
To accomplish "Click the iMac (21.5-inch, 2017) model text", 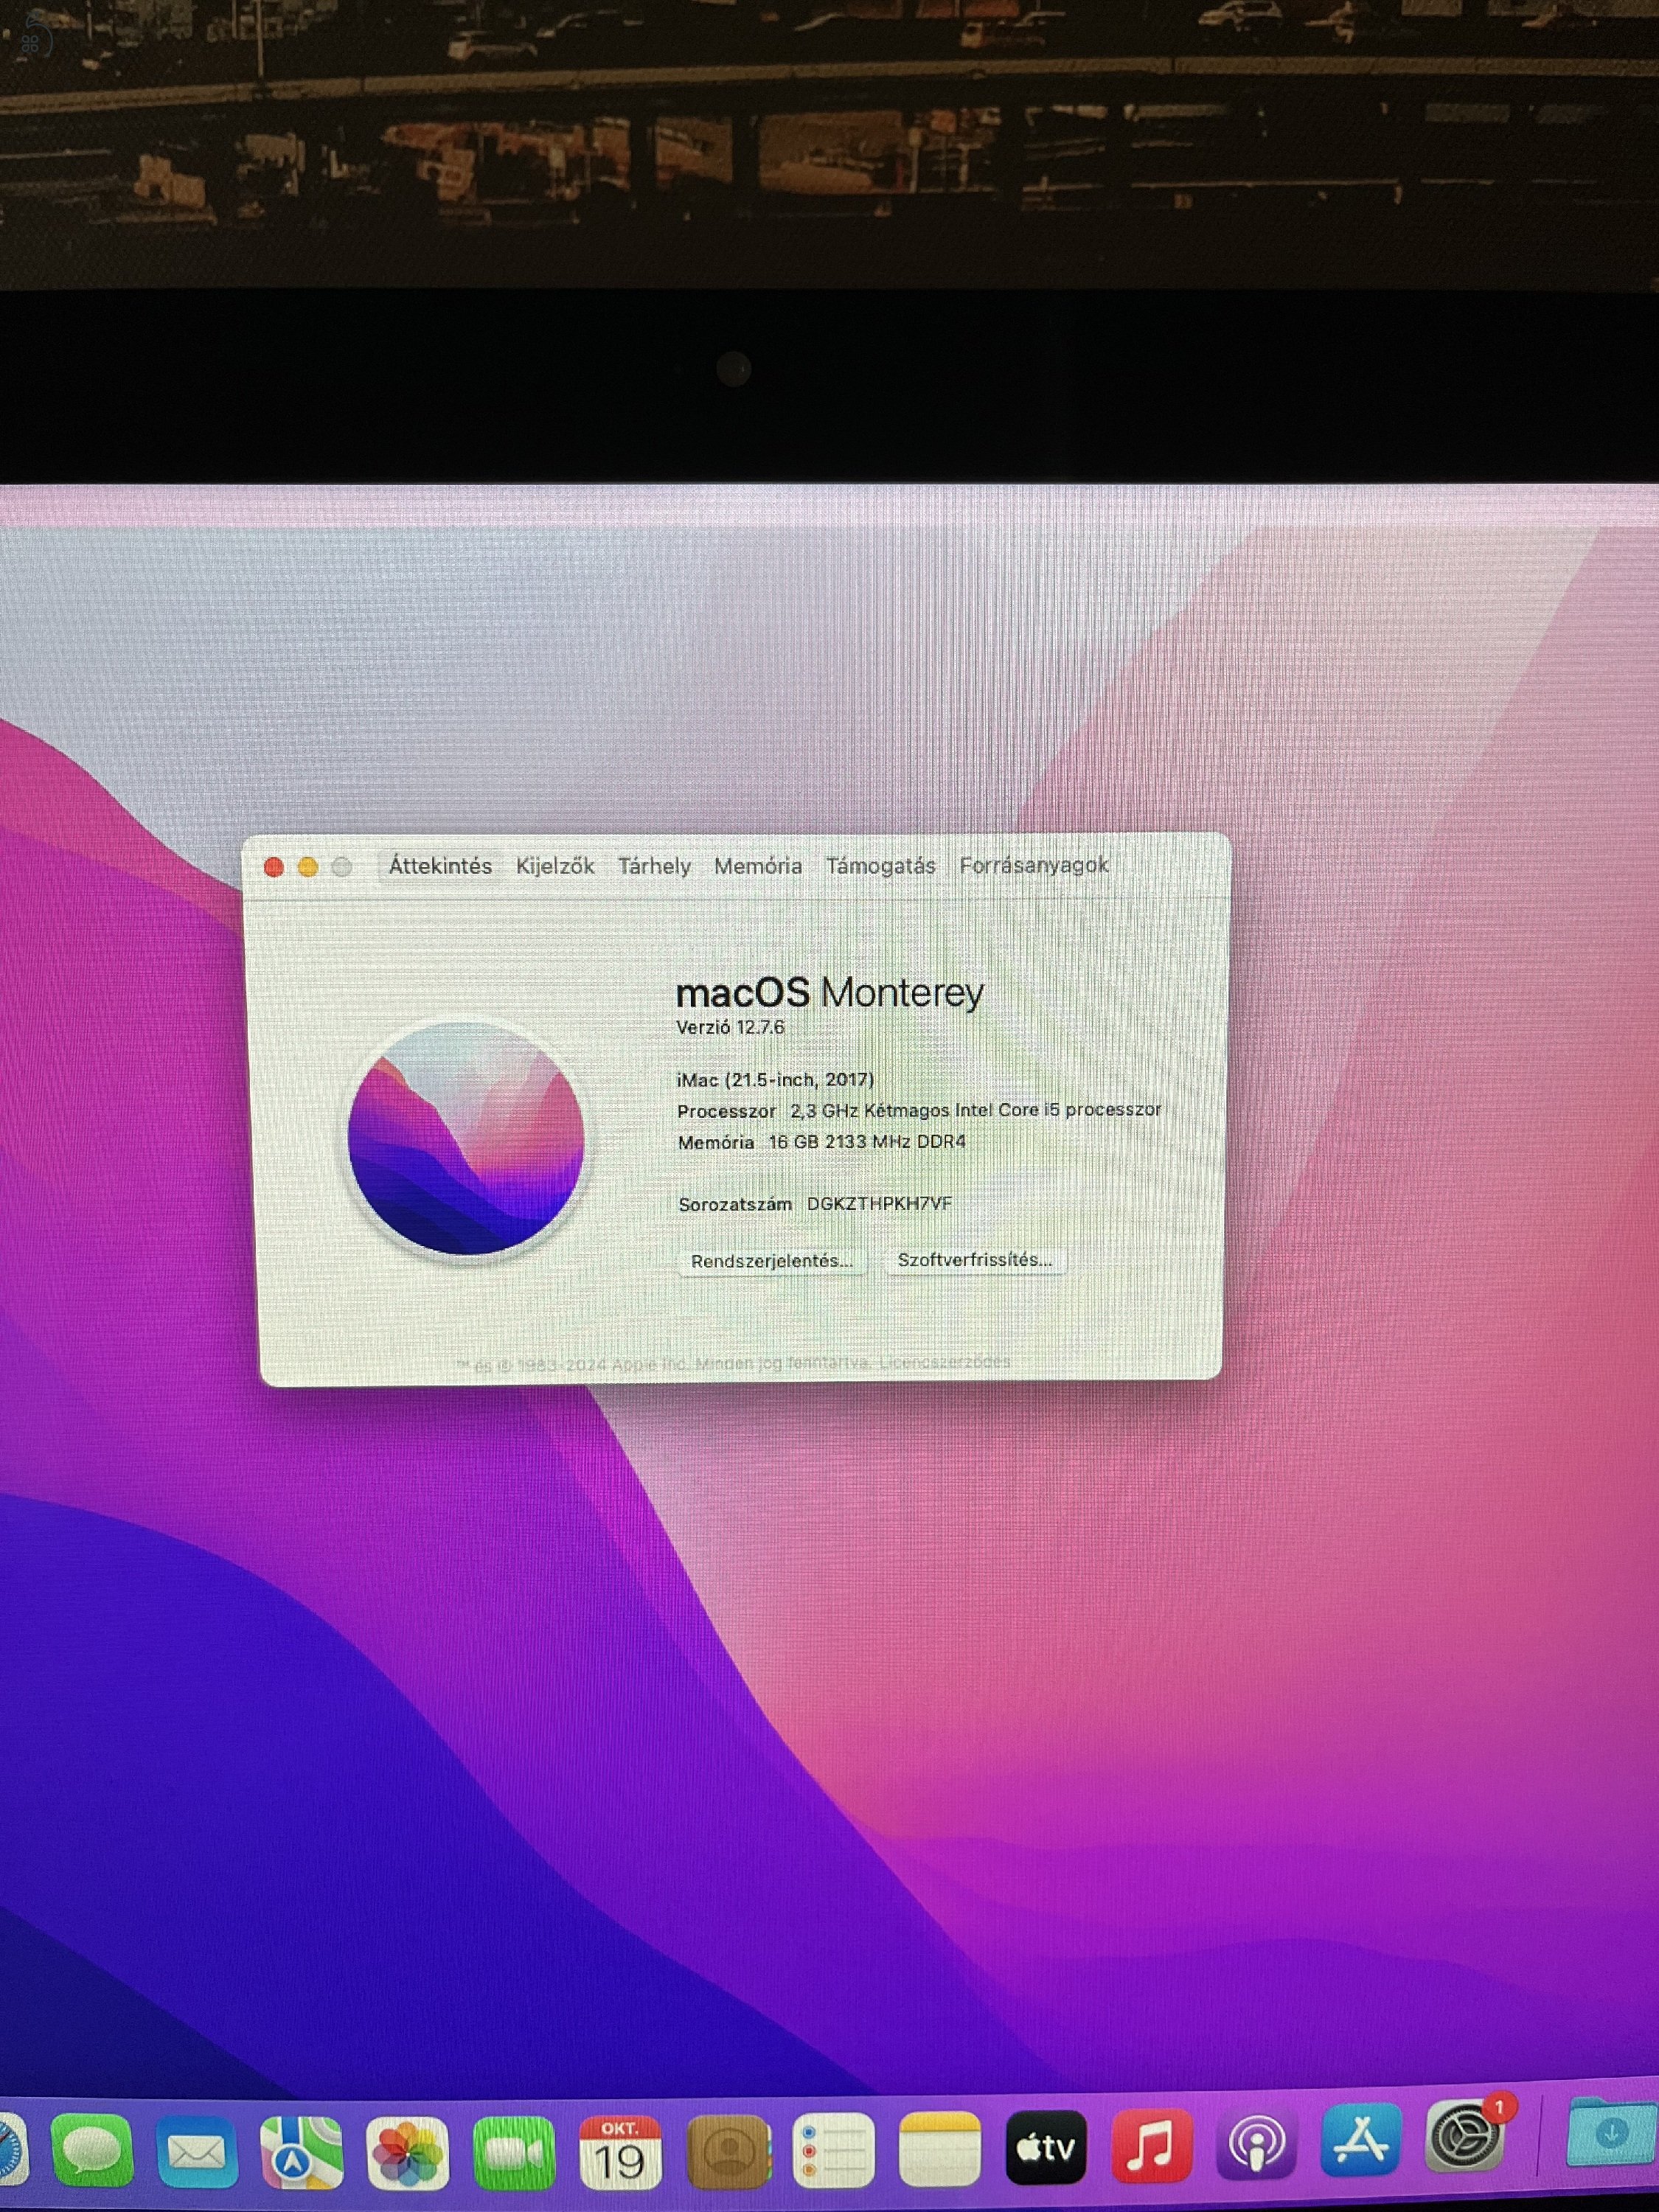I will click(776, 1079).
